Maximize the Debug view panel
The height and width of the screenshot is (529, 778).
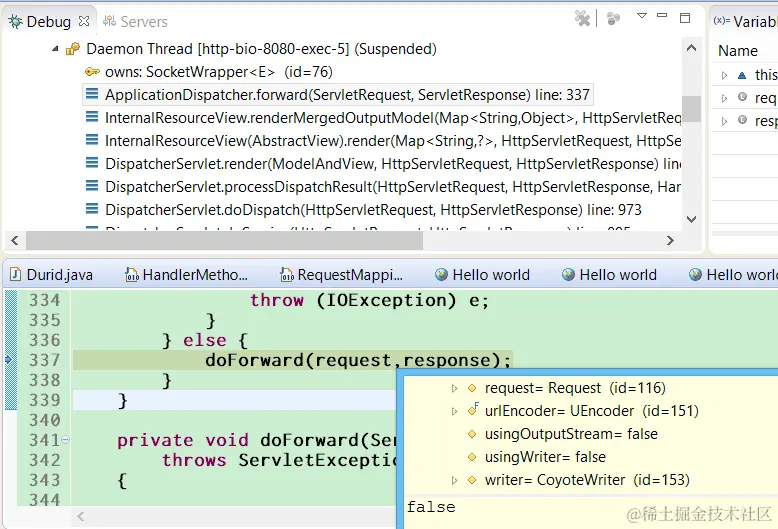point(685,18)
